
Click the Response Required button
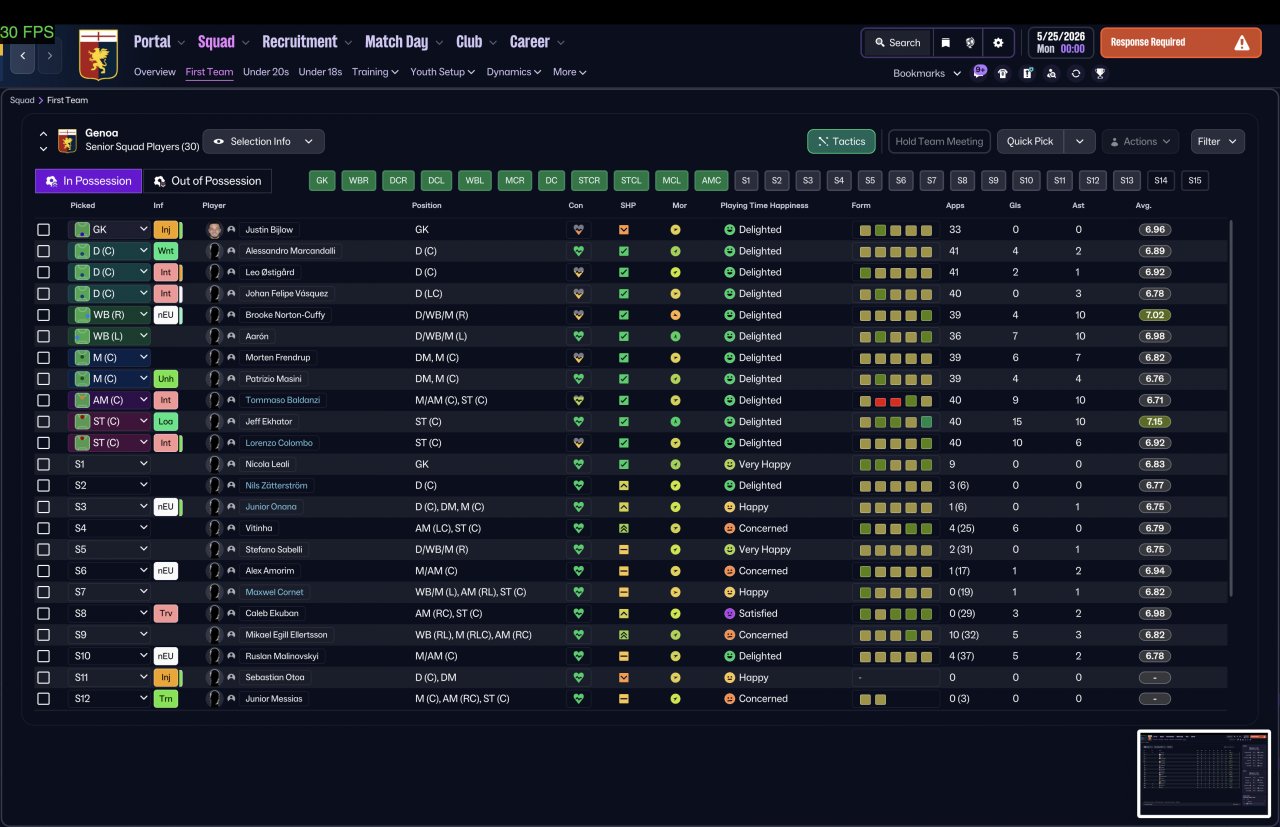tap(1180, 43)
